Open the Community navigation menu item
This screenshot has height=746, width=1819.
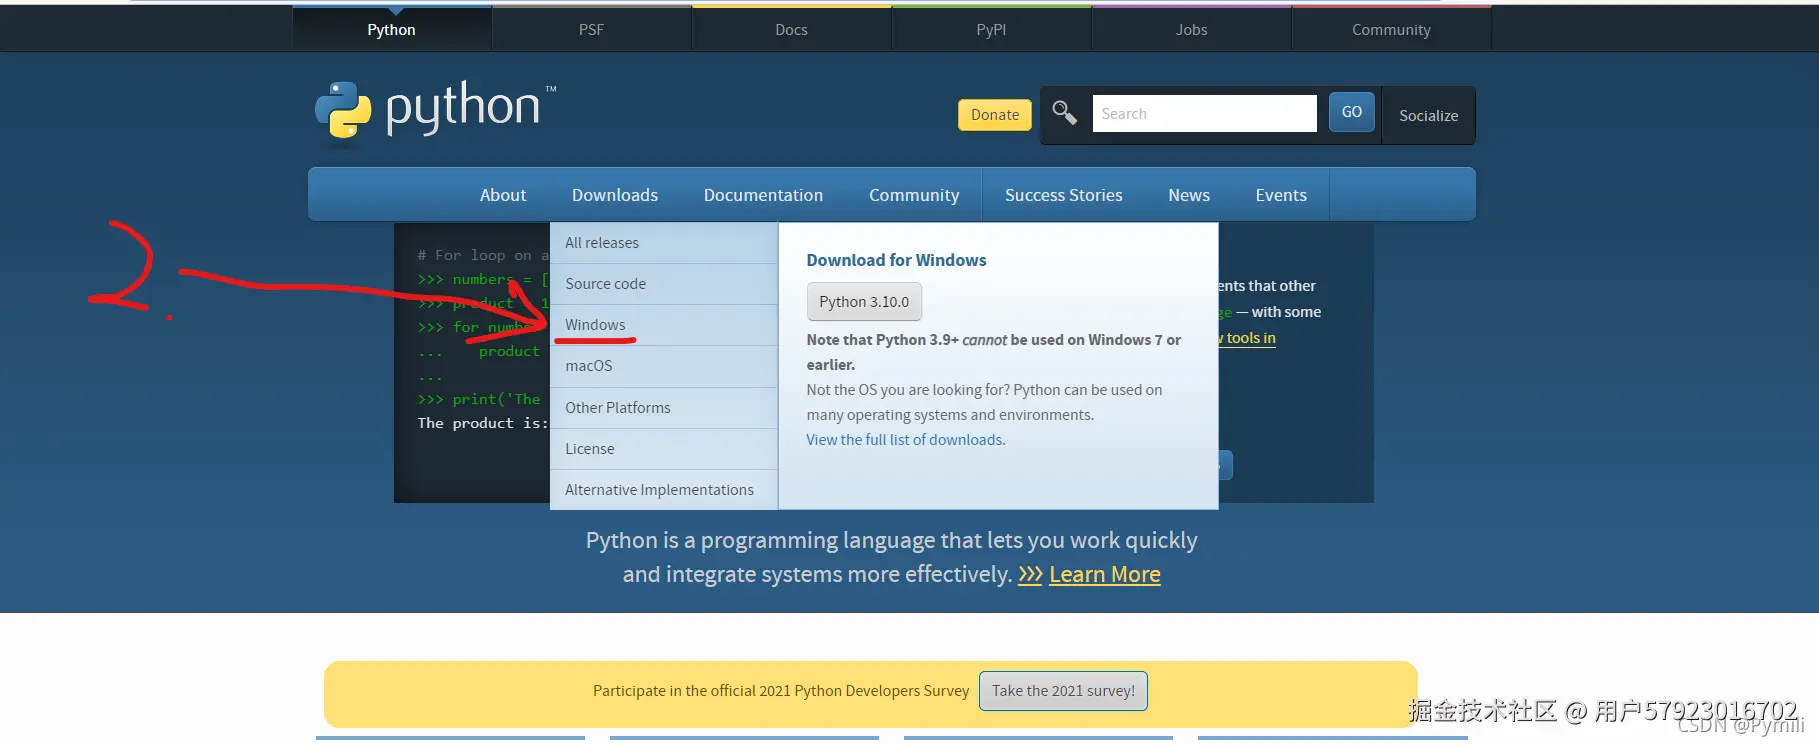914,195
